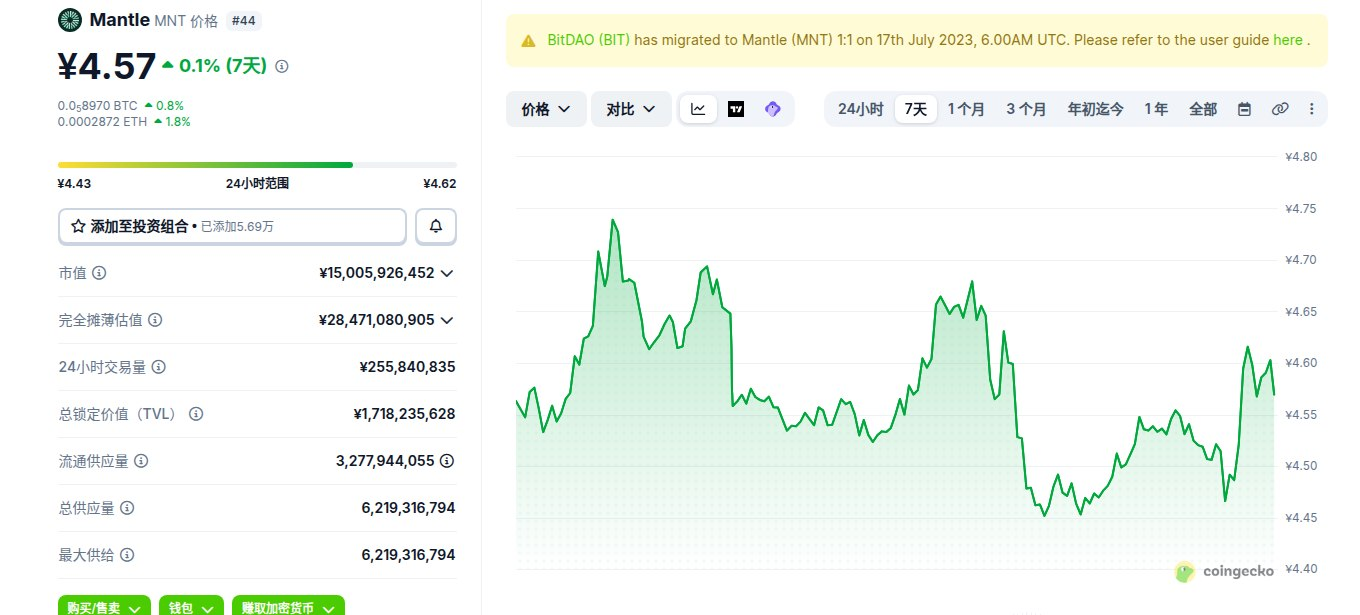Click the warning triangle icon in banner

(528, 41)
